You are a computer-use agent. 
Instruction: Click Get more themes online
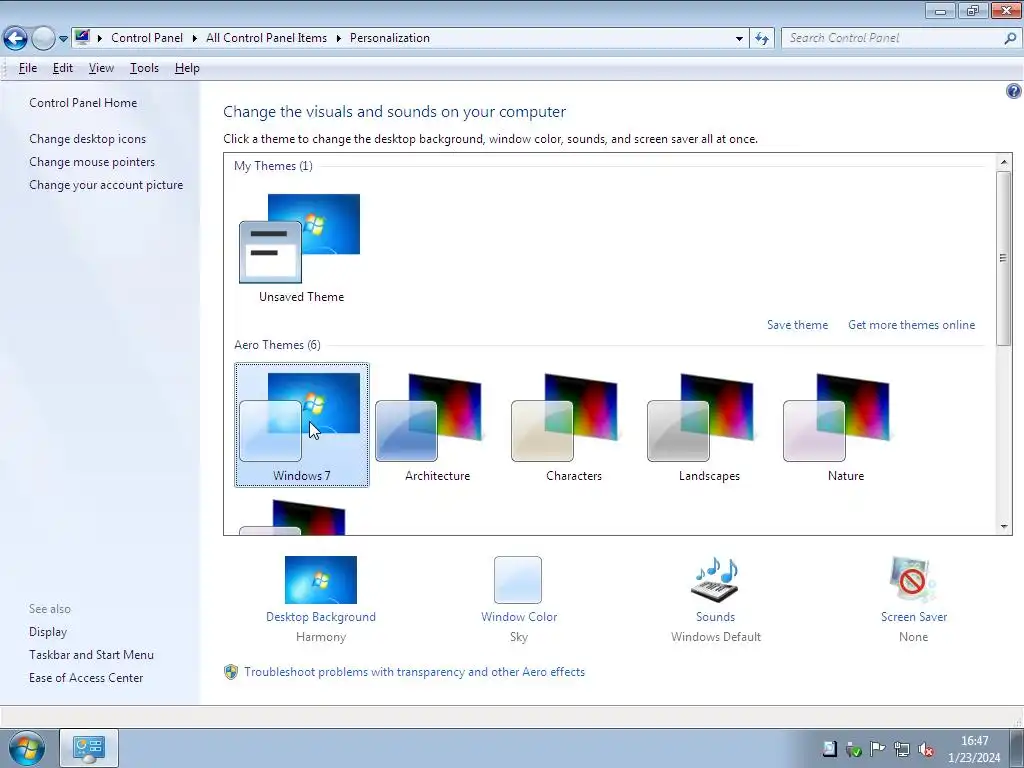pyautogui.click(x=911, y=325)
